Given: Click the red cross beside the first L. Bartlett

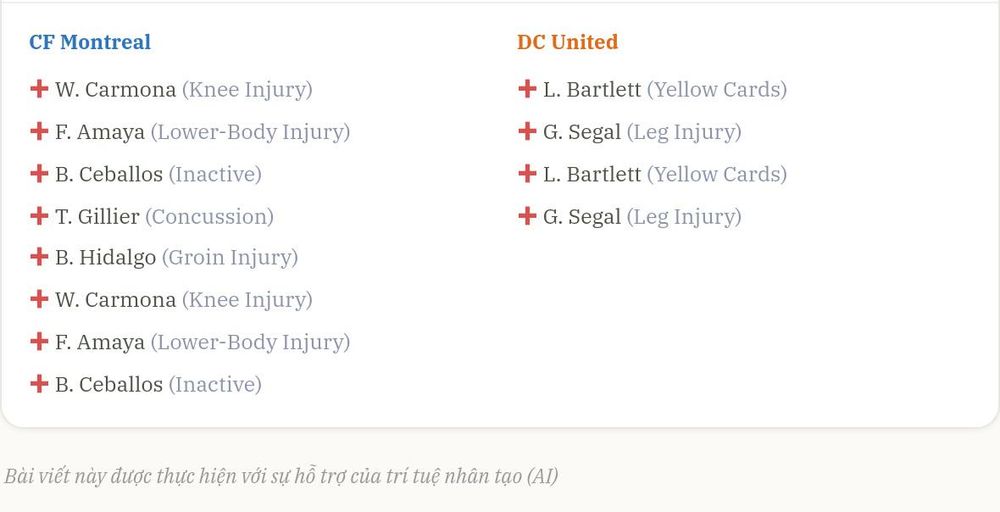Looking at the screenshot, I should coord(527,89).
